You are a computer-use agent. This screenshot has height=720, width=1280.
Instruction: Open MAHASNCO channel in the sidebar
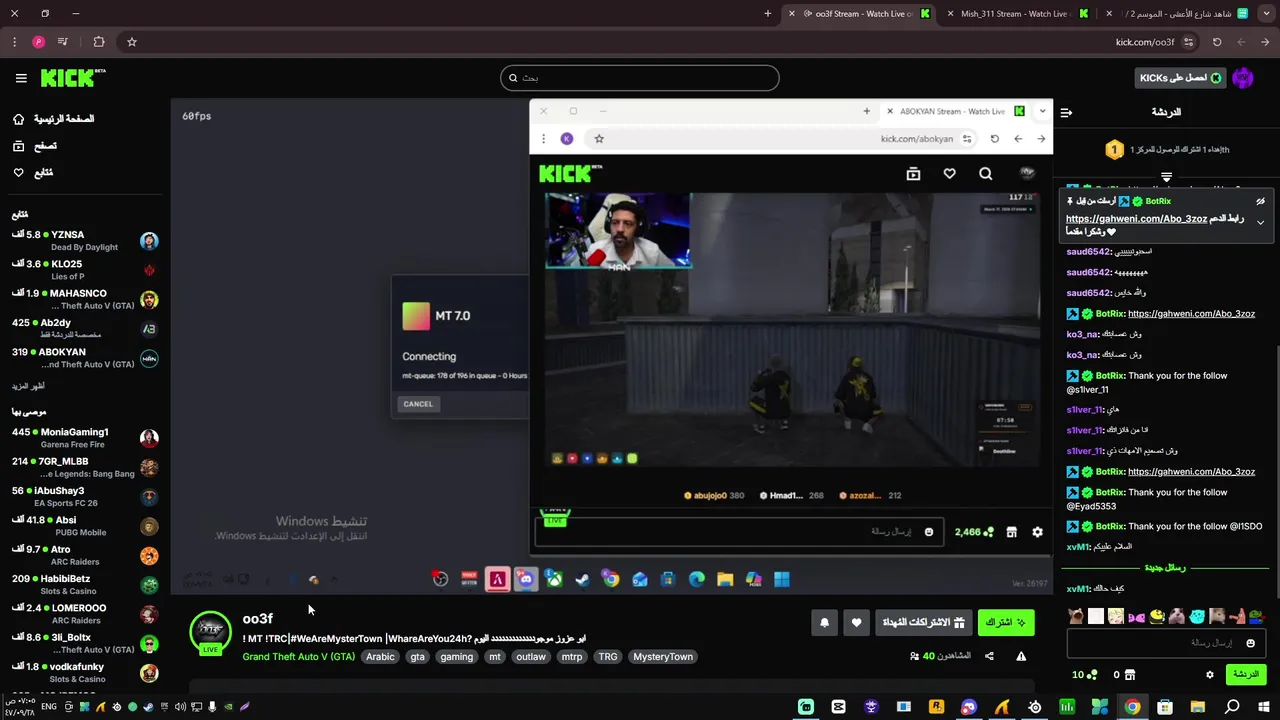pos(85,300)
